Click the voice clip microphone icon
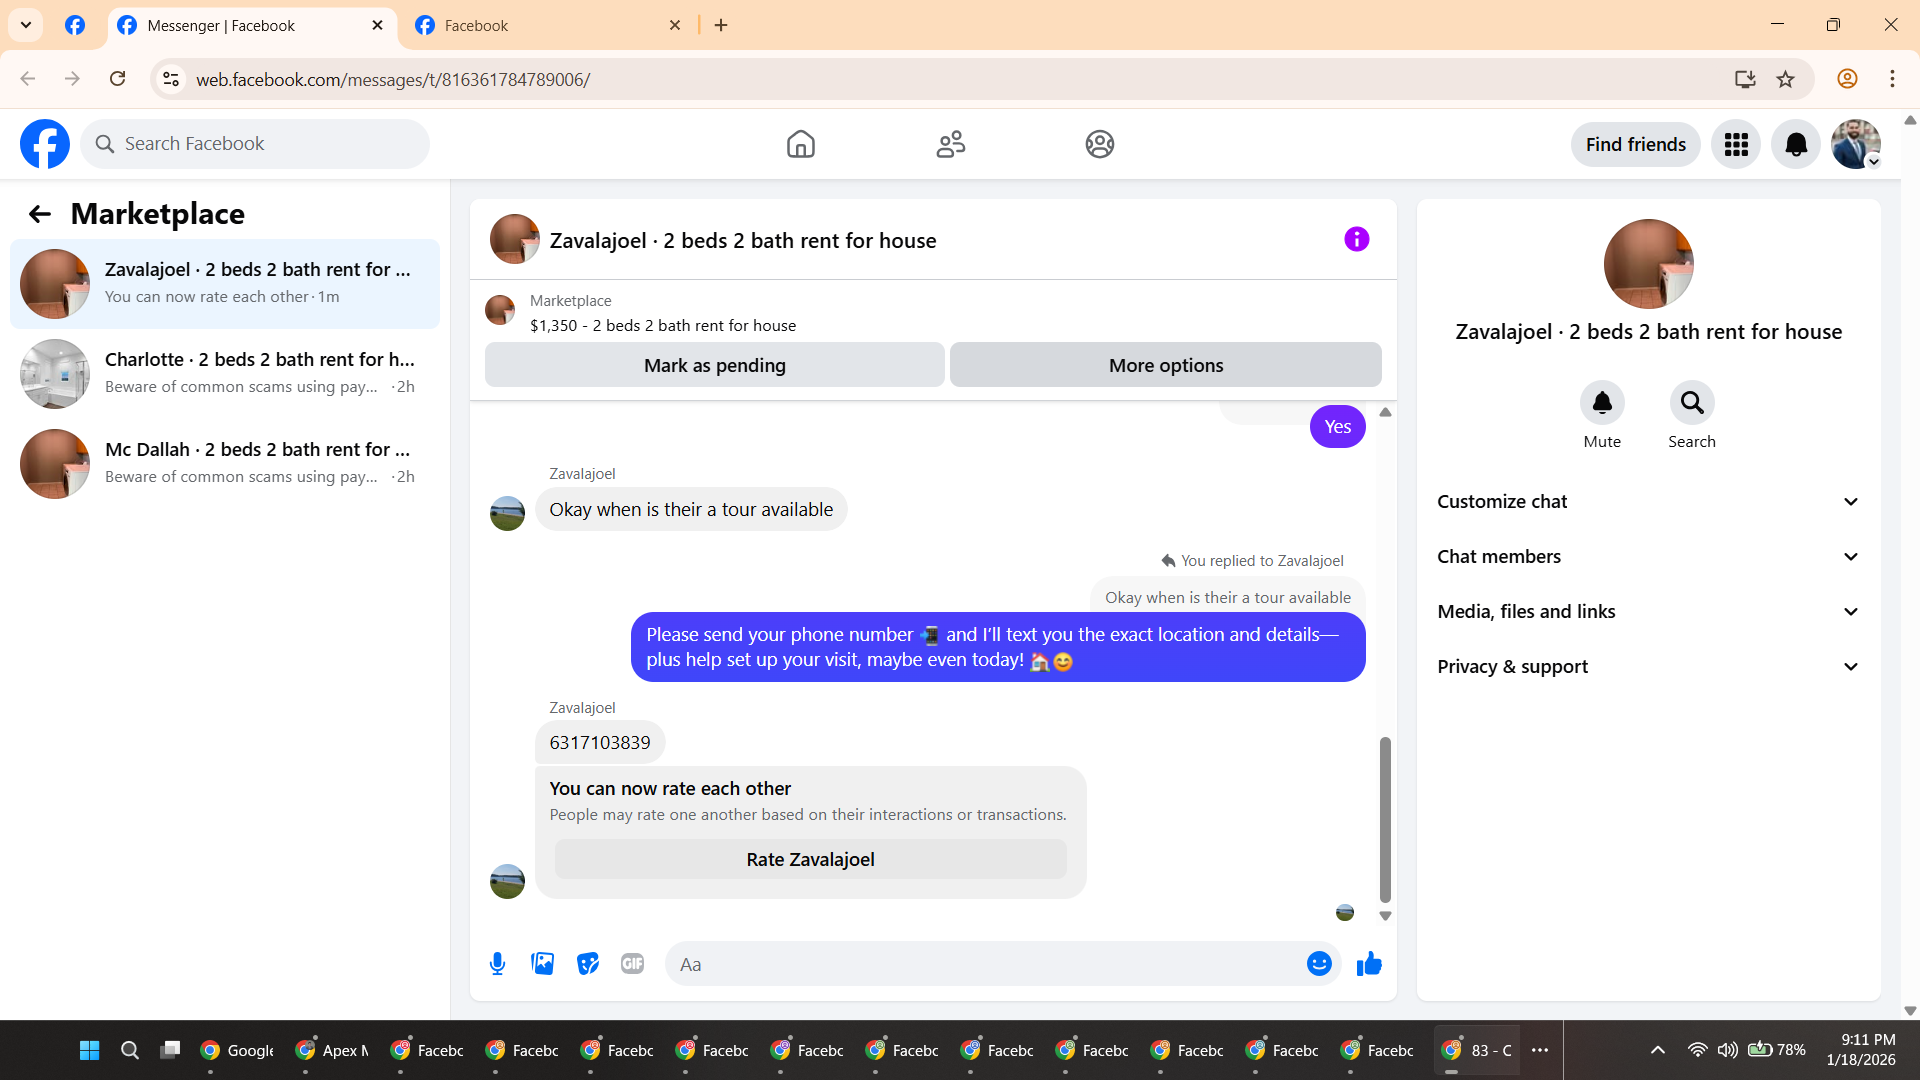This screenshot has height=1080, width=1920. click(497, 964)
